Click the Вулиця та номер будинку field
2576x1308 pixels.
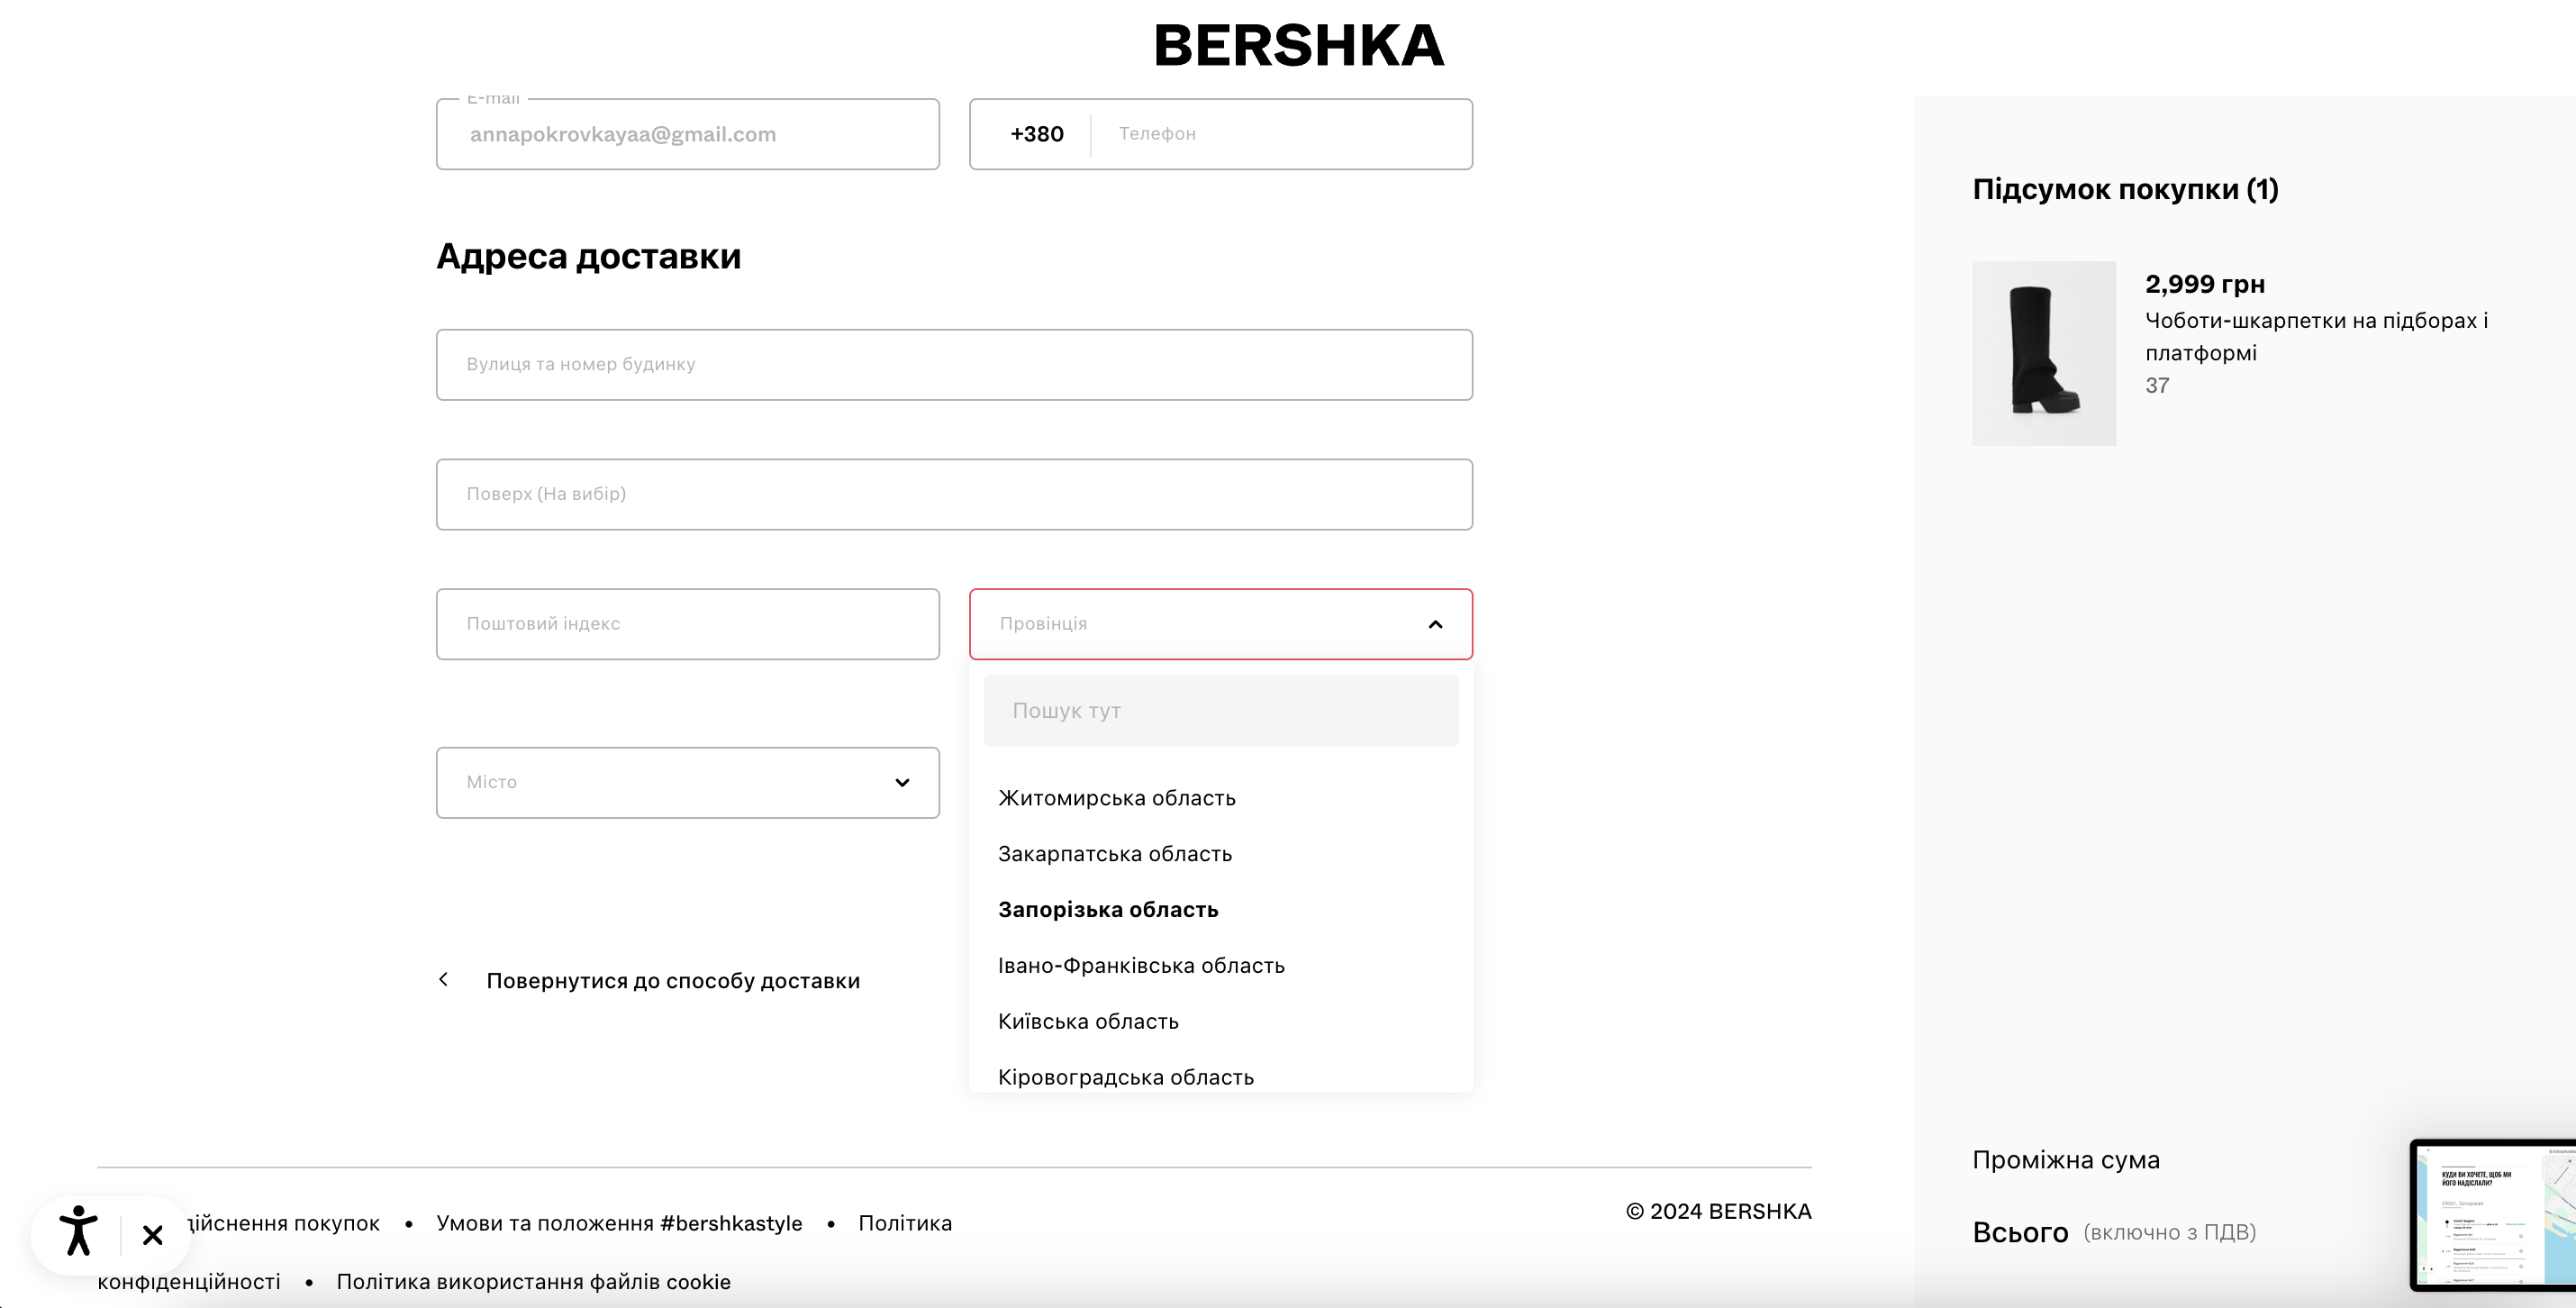click(x=953, y=364)
